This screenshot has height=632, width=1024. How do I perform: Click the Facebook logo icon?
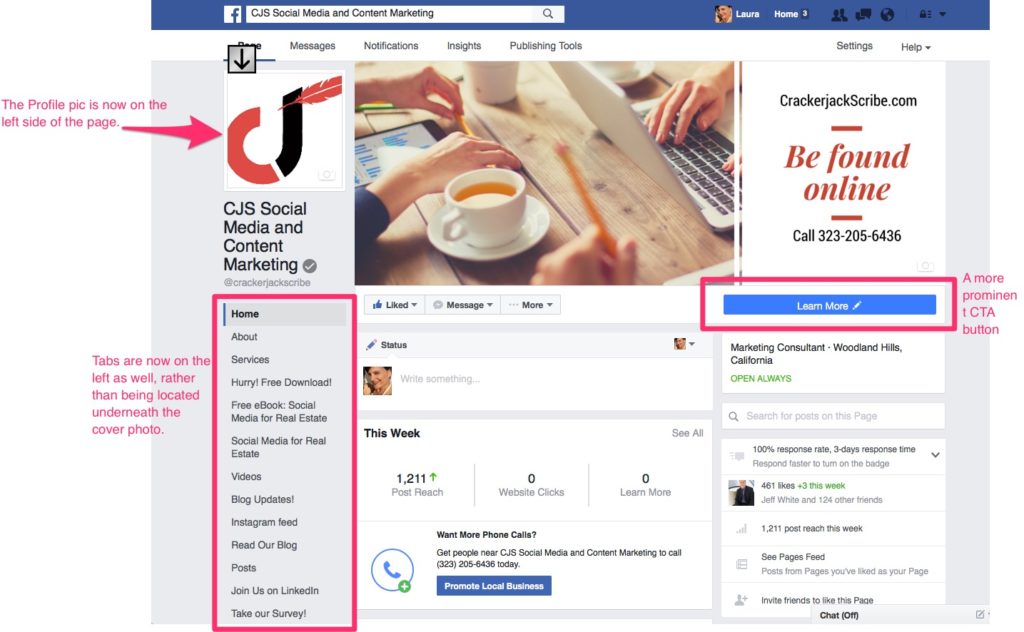(232, 14)
